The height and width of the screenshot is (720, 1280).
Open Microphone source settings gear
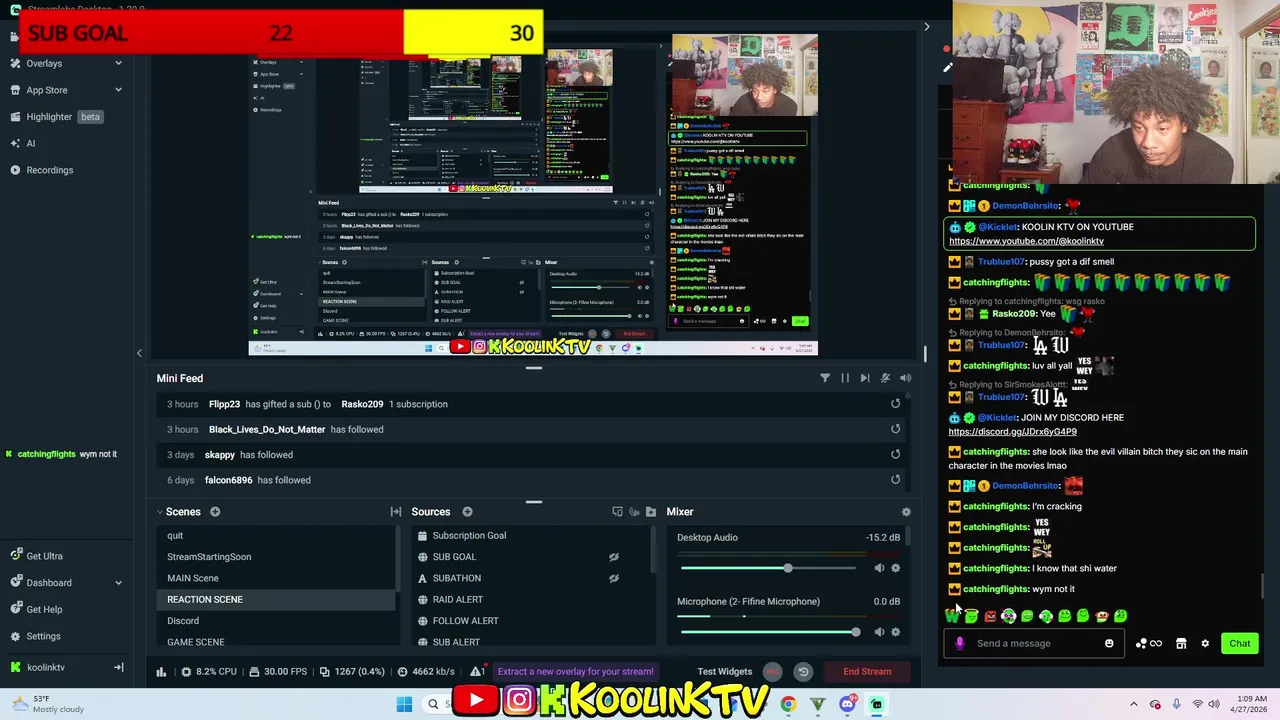click(x=895, y=632)
